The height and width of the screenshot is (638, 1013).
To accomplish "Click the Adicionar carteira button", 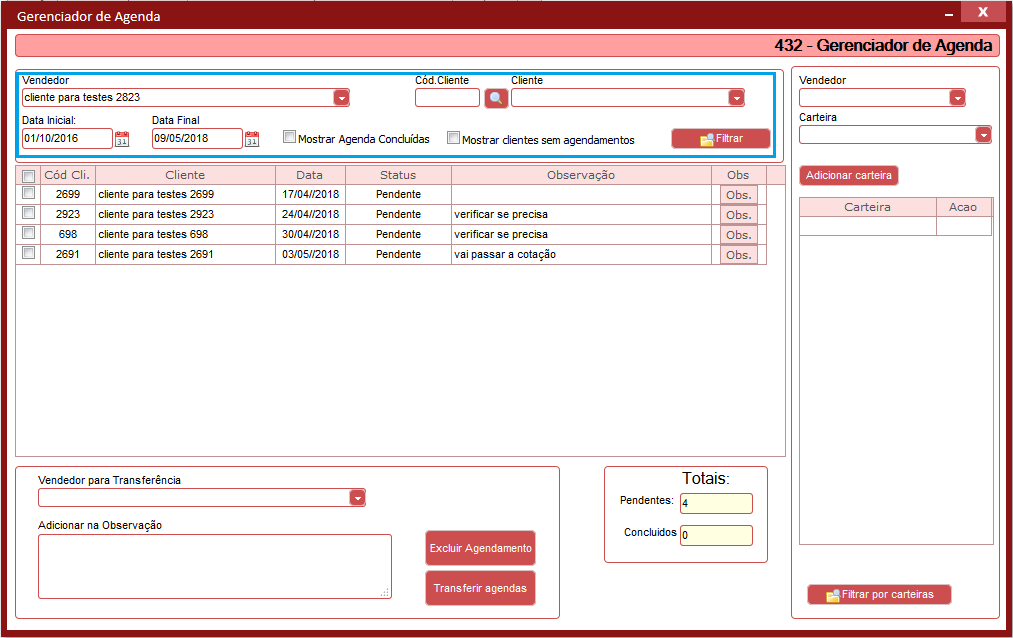I will pyautogui.click(x=848, y=176).
